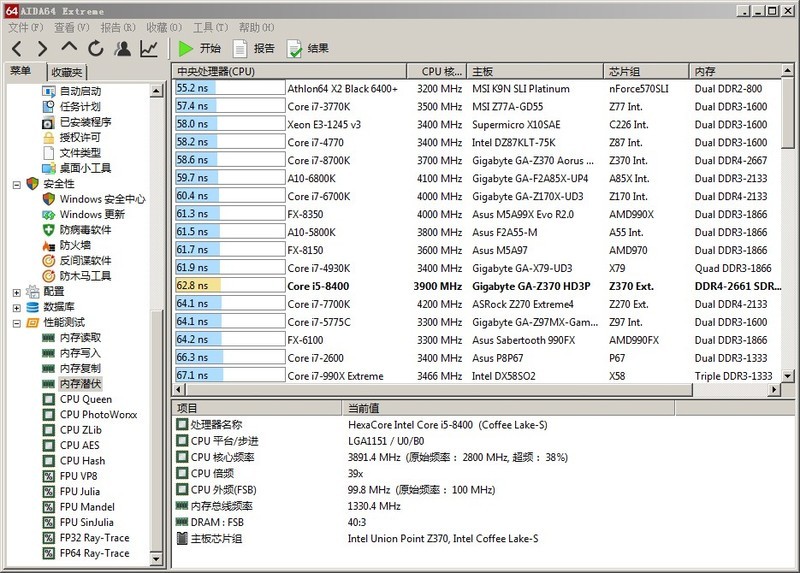Sort by 中央处理器(CPU) column header

pyautogui.click(x=289, y=71)
